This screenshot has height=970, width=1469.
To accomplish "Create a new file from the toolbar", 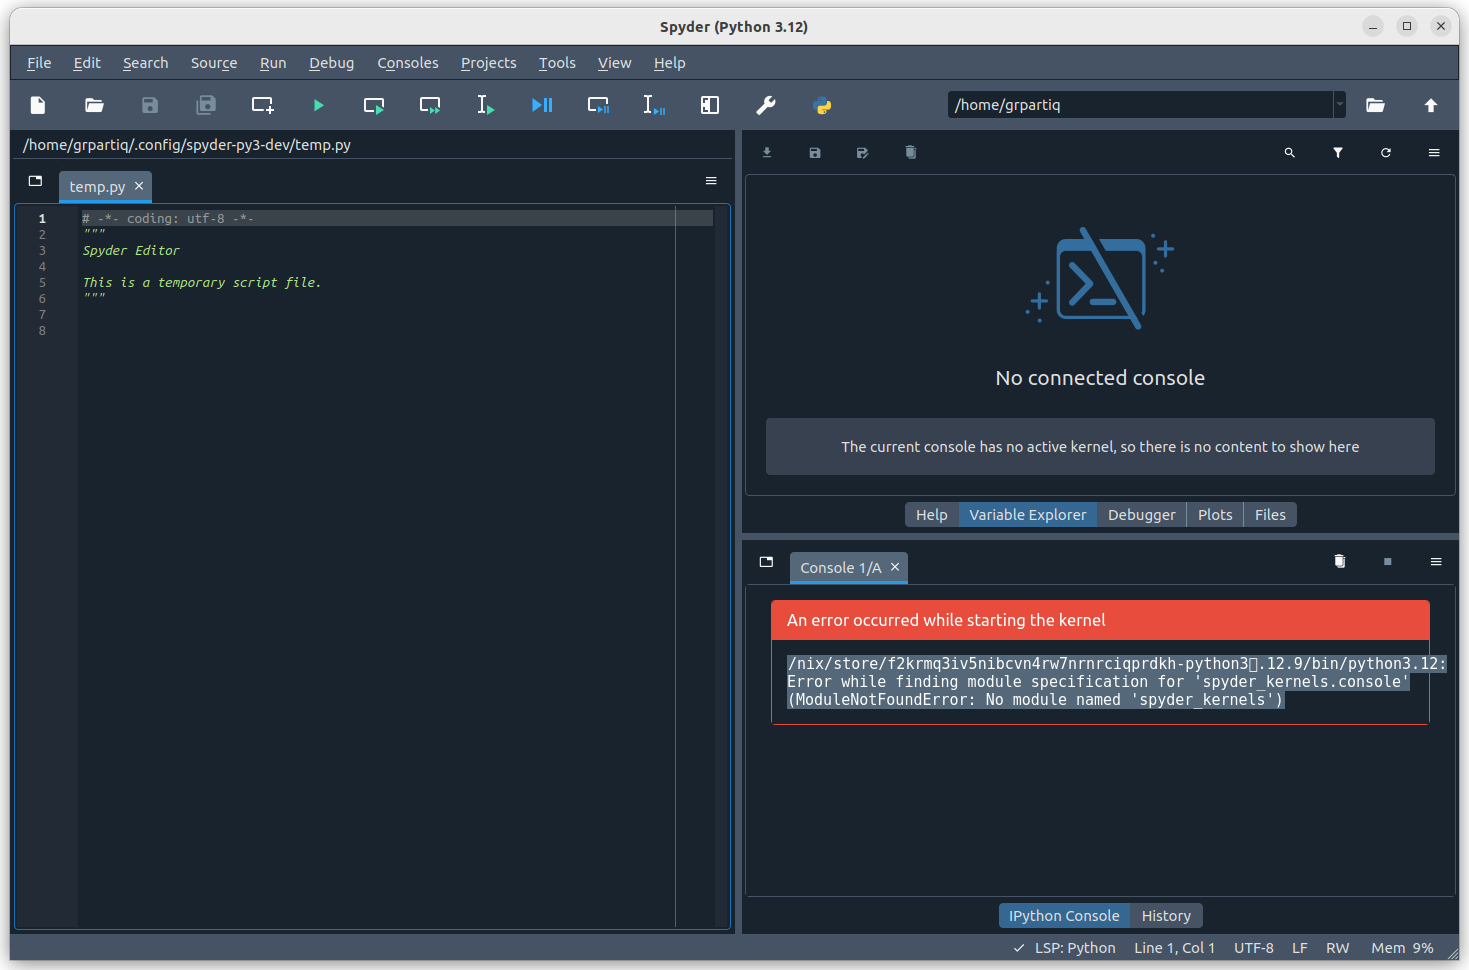I will [38, 105].
